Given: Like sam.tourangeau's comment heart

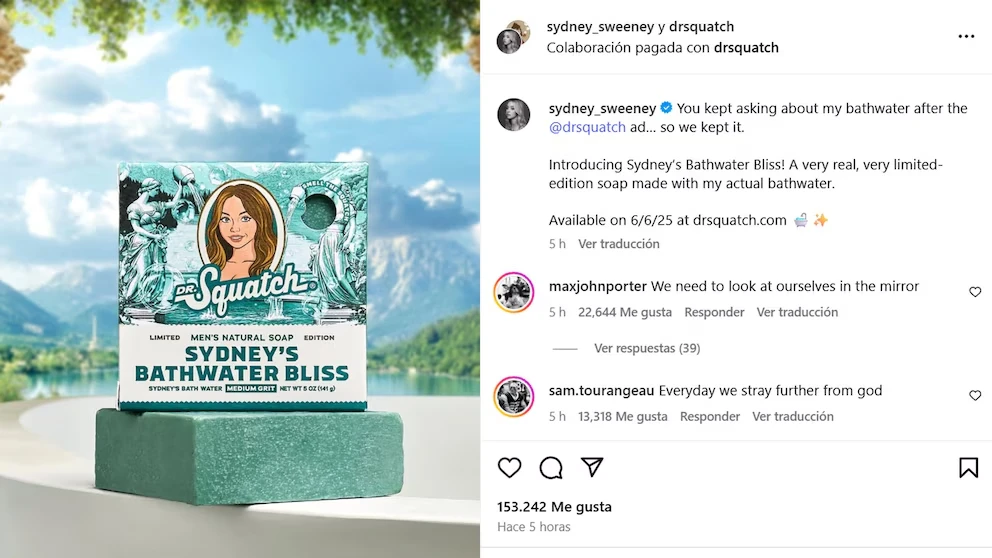Looking at the screenshot, I should coord(975,395).
